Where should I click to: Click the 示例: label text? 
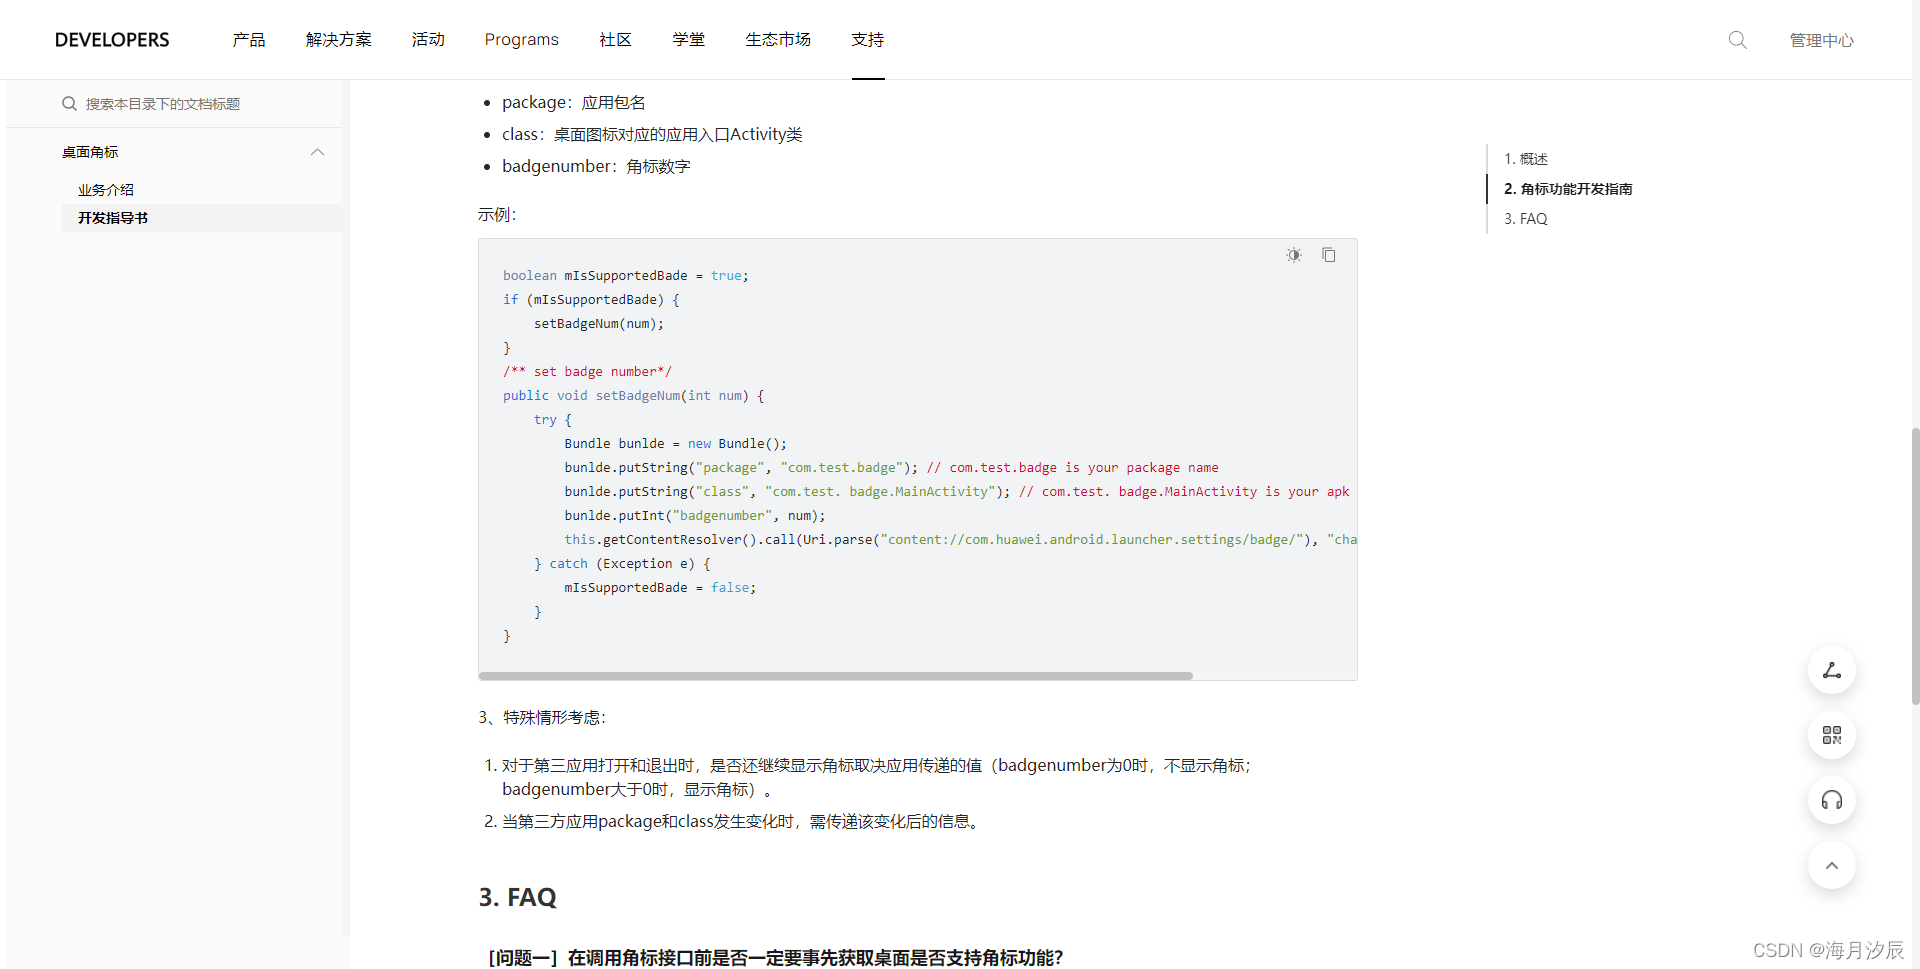click(x=497, y=215)
